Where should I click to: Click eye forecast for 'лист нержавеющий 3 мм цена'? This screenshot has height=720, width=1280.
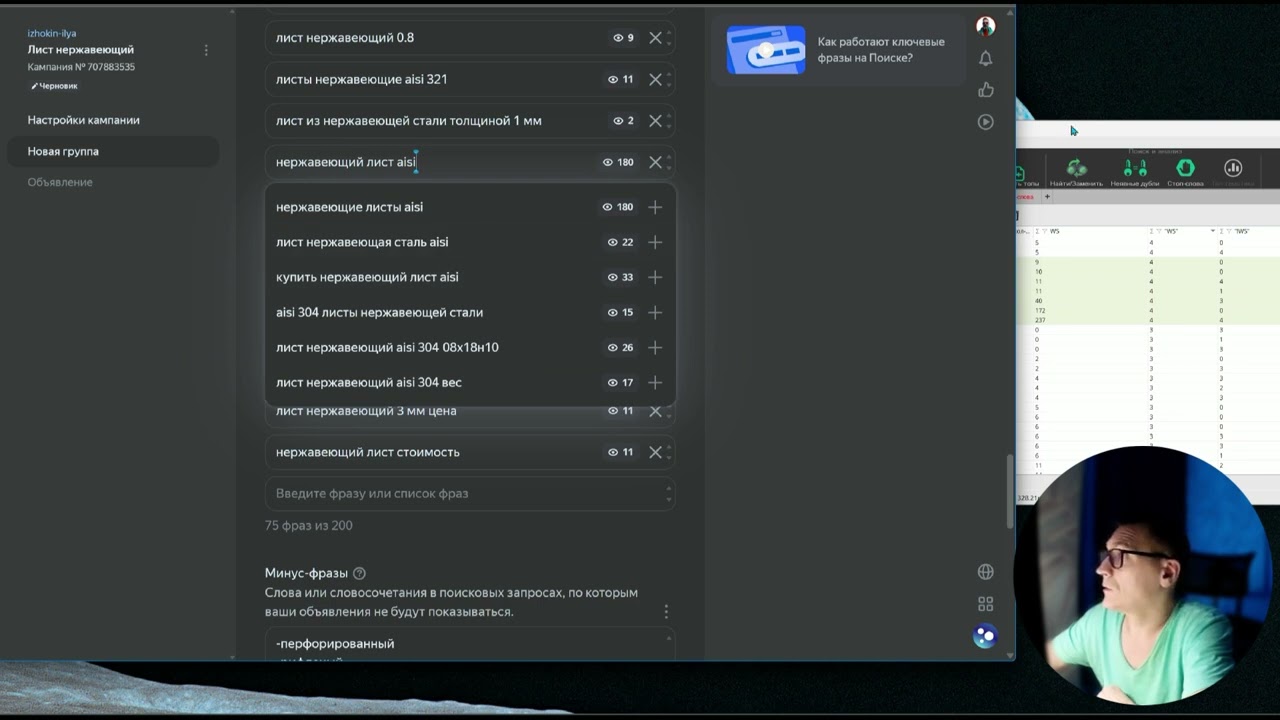tap(620, 411)
